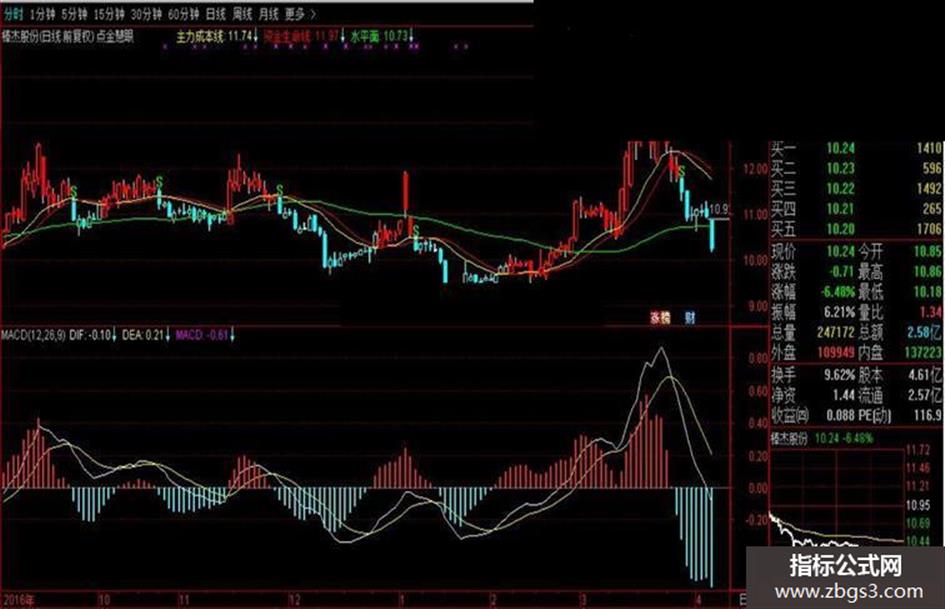The width and height of the screenshot is (945, 609).
Task: Click the DEA: 0.21 value
Action: pos(145,335)
